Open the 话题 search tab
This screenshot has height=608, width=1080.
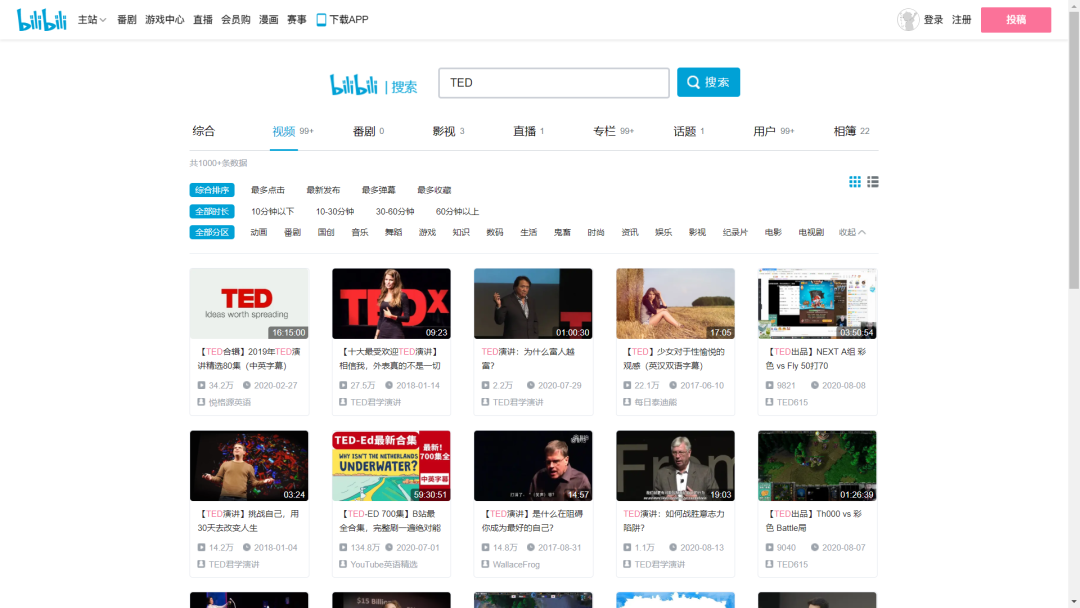(688, 131)
